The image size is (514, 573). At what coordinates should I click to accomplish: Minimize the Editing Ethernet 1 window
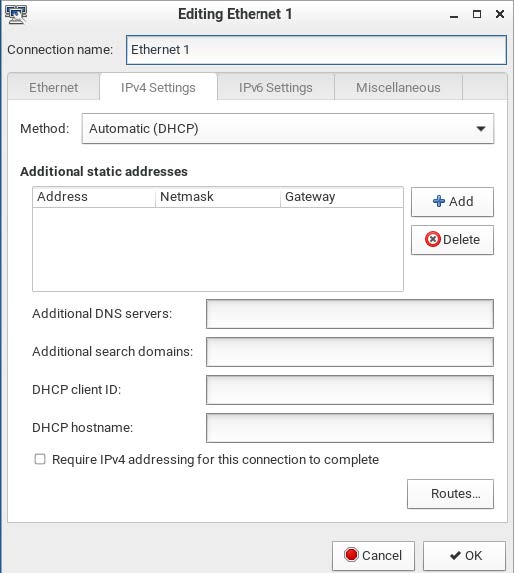click(454, 15)
